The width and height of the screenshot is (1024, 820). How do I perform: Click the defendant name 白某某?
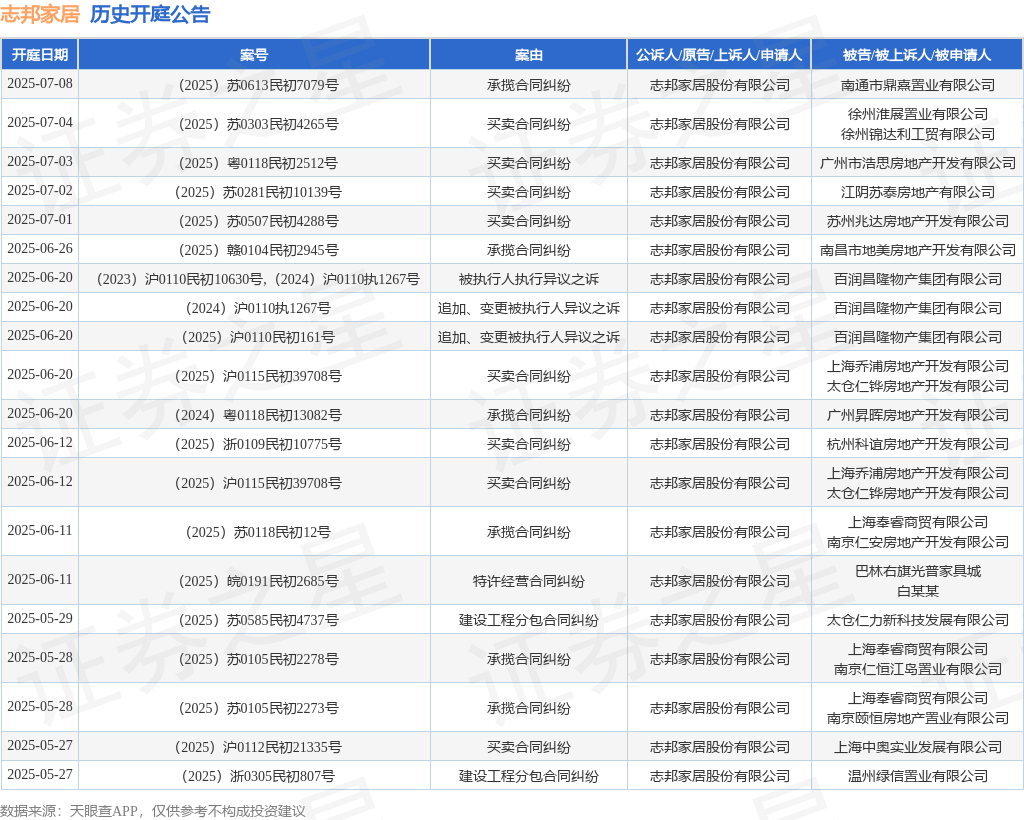coord(918,591)
